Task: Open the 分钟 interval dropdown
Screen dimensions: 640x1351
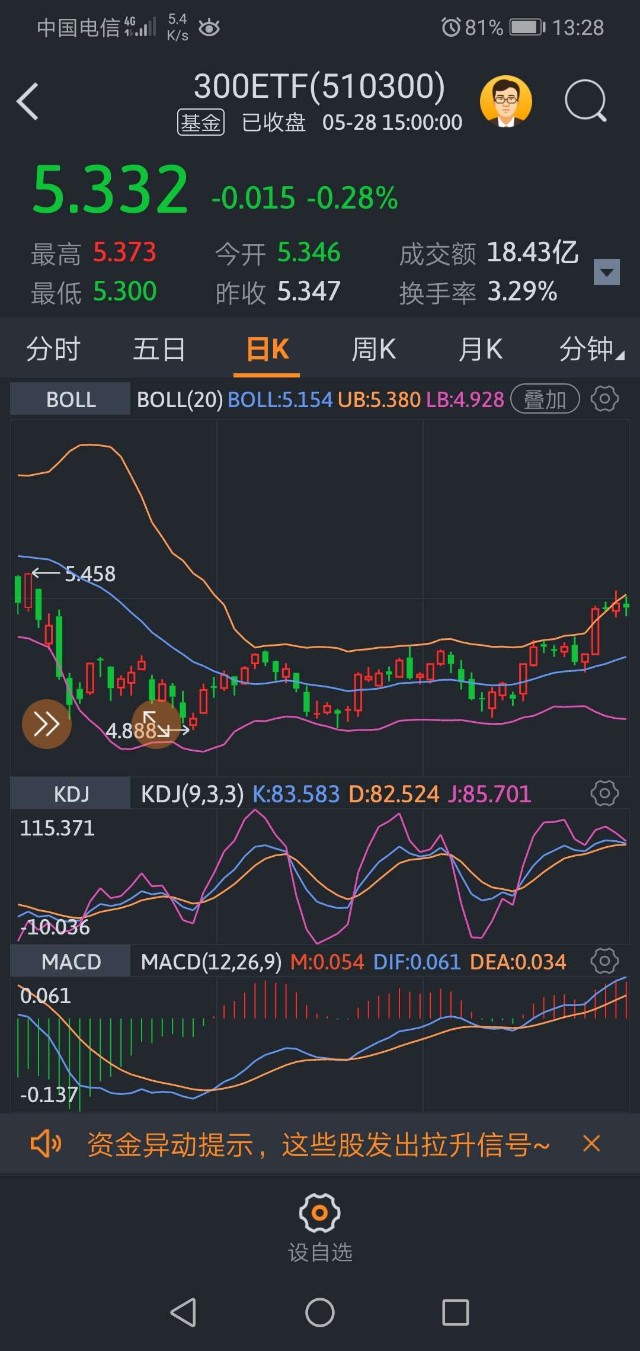Action: click(591, 349)
